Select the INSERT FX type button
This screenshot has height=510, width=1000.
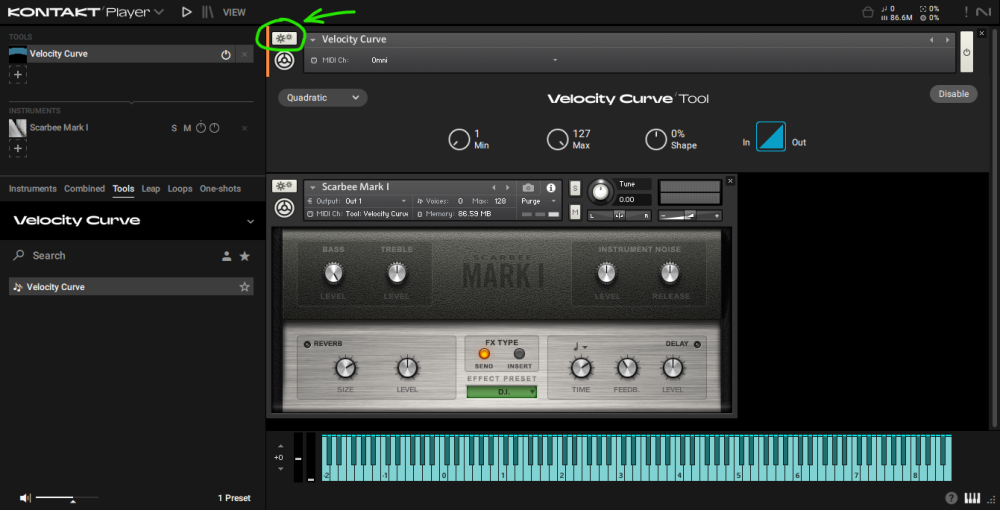pyautogui.click(x=519, y=353)
